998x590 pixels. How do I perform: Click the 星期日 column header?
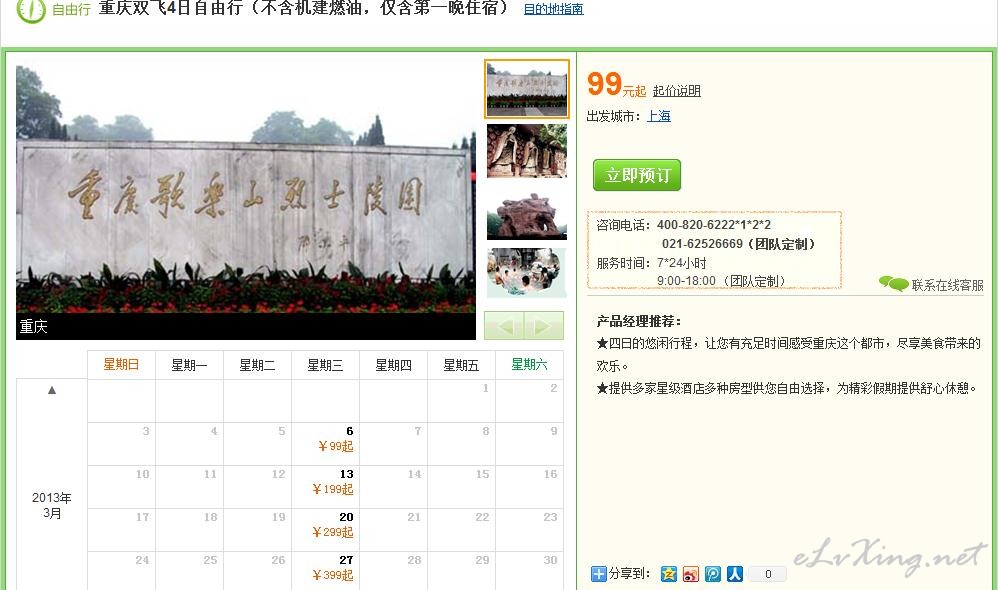[121, 365]
